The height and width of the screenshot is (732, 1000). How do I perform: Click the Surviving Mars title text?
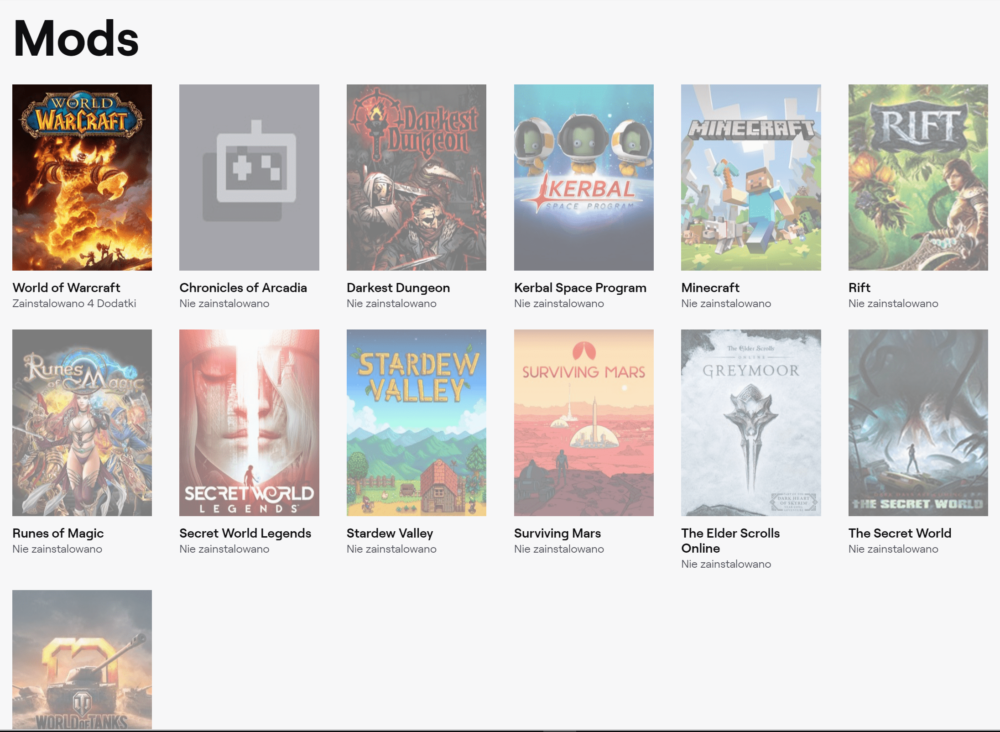point(557,533)
